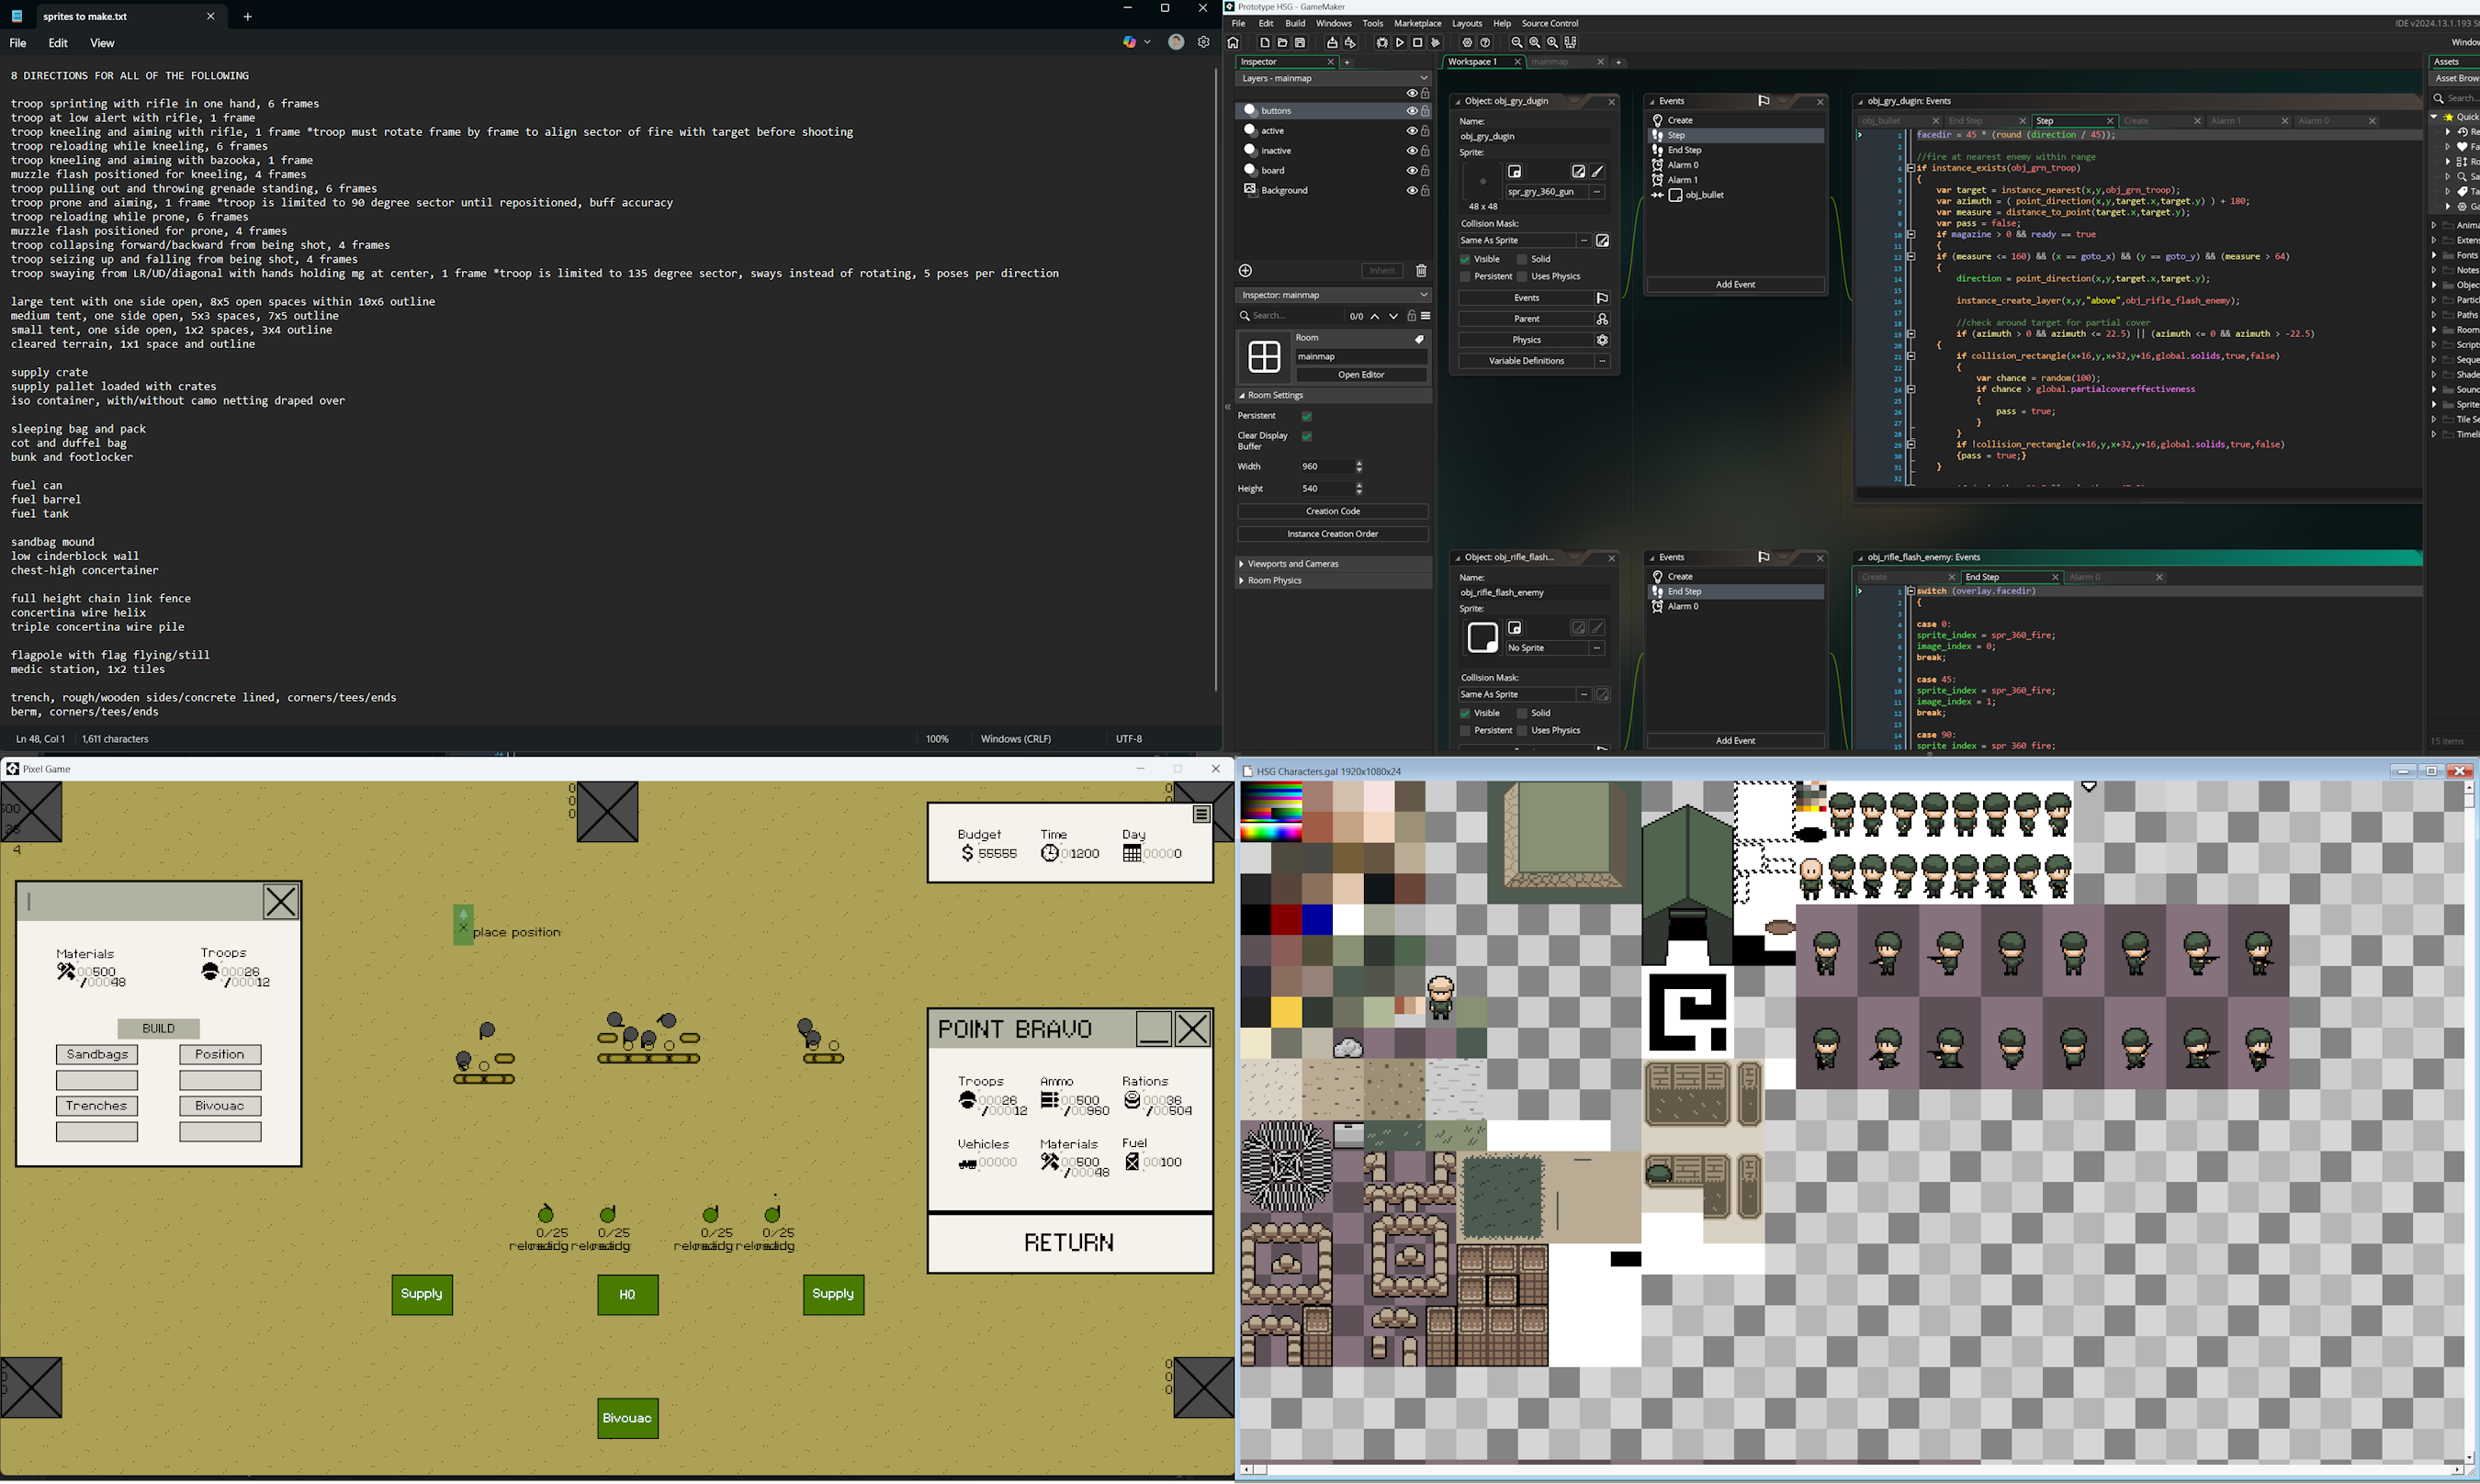Edit image brush icon for obj_gry_dugin sprite

click(1598, 172)
